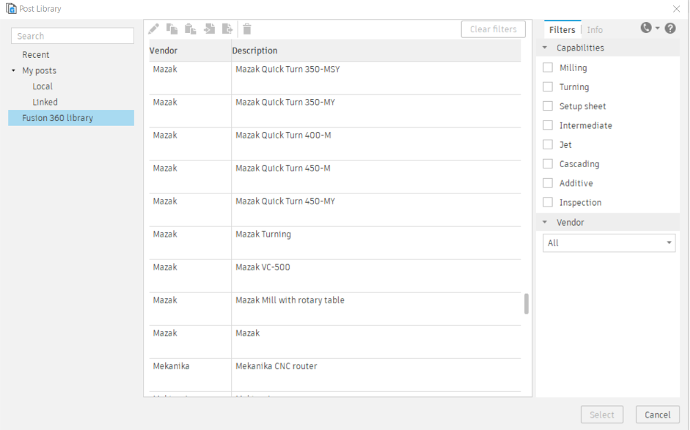Collapse the Vendor filter section
690x430 pixels.
tap(545, 222)
